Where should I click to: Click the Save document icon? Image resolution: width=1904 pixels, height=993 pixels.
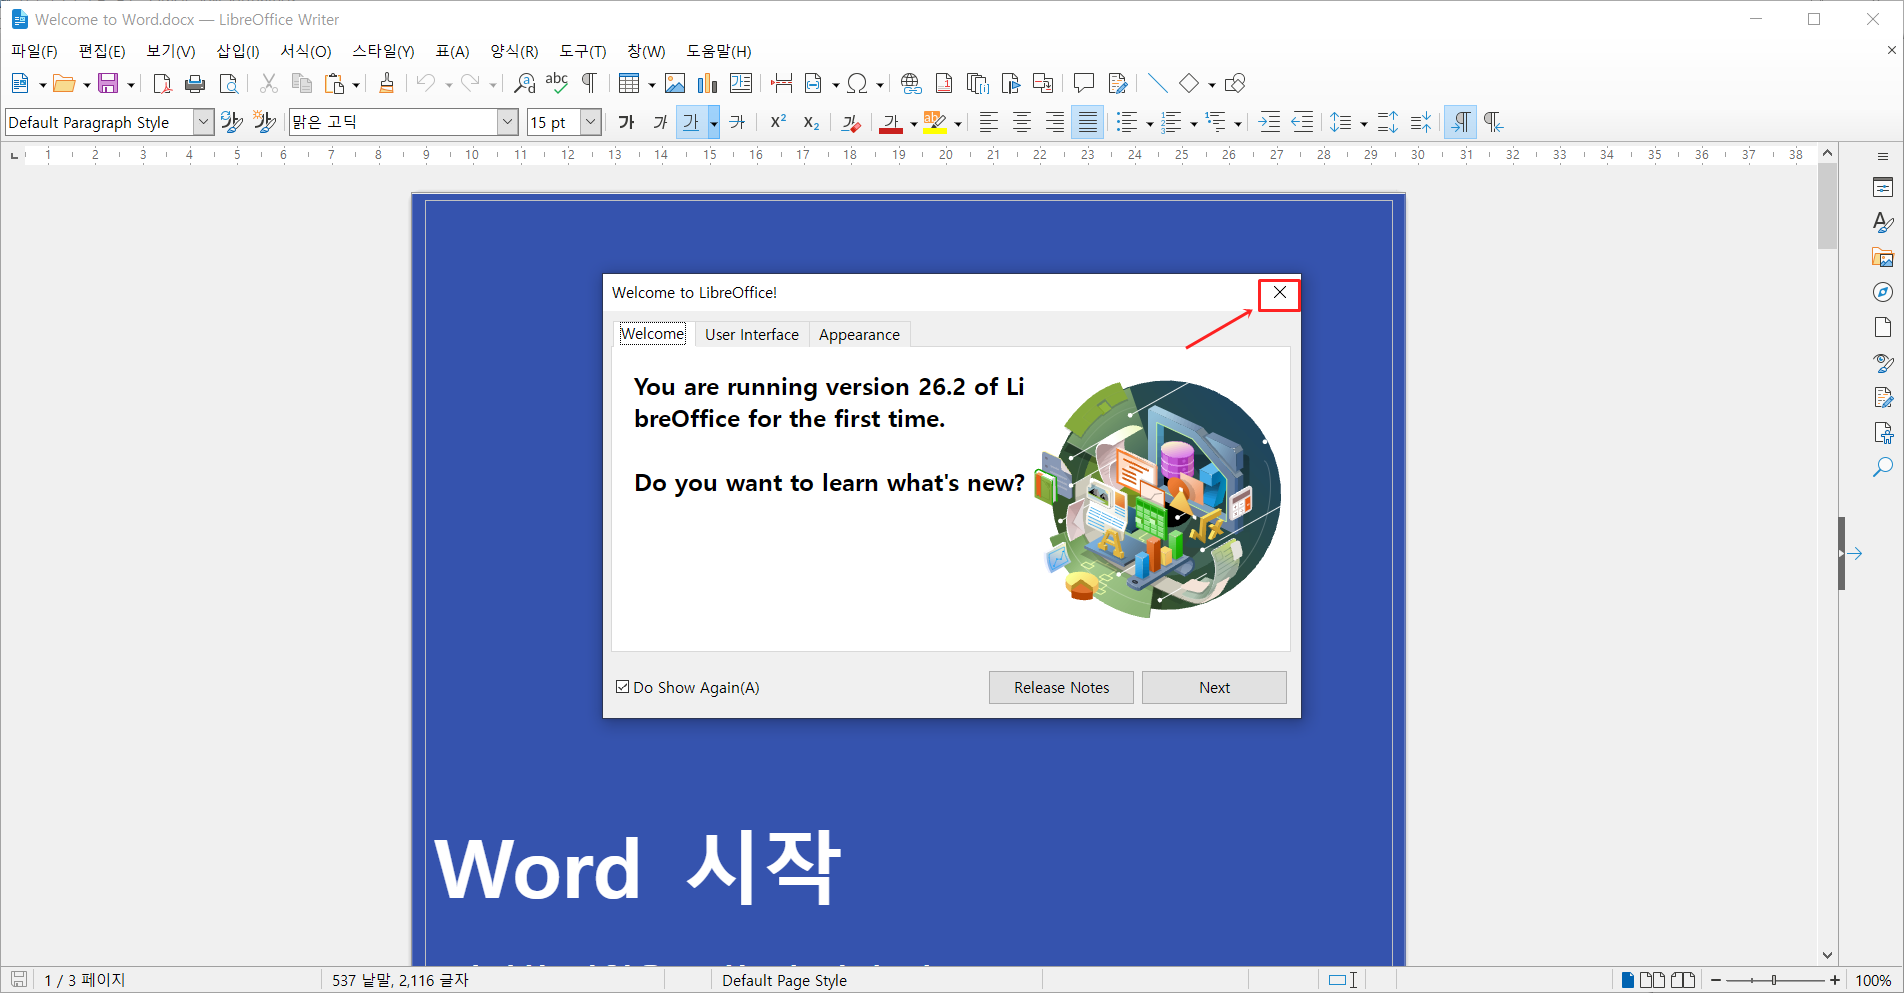(108, 84)
